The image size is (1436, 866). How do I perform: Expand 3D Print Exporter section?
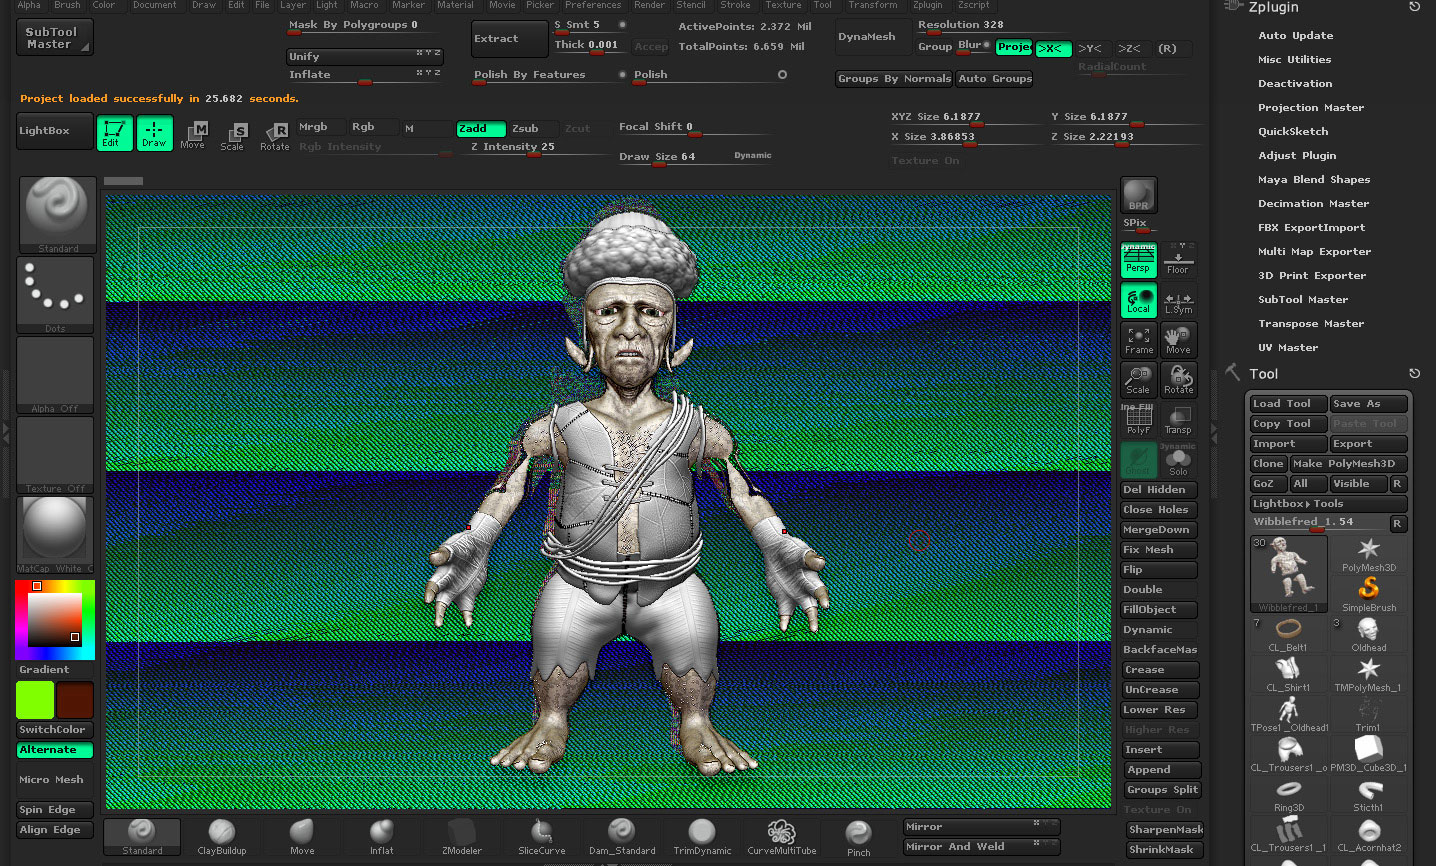[x=1312, y=276]
